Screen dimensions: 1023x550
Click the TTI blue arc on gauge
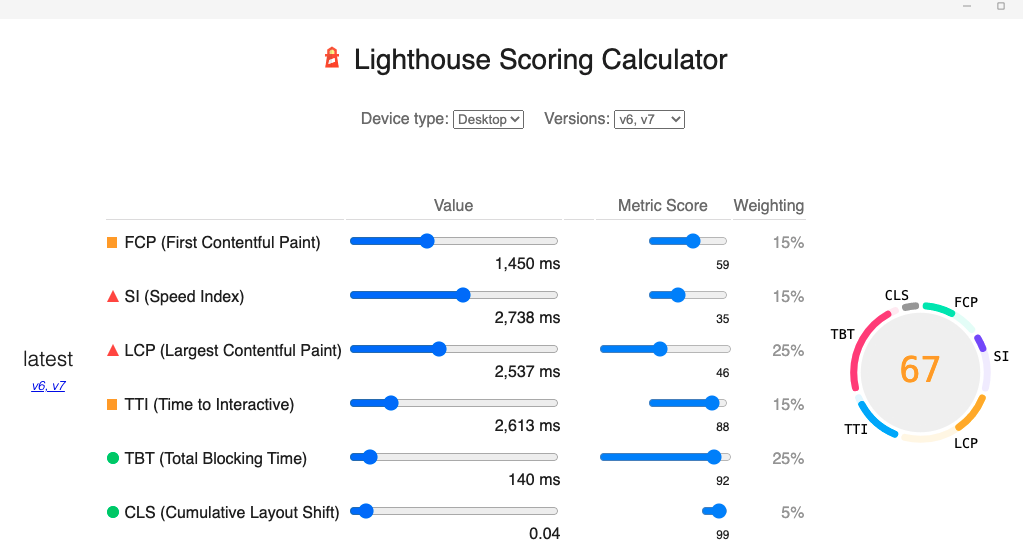tap(875, 421)
